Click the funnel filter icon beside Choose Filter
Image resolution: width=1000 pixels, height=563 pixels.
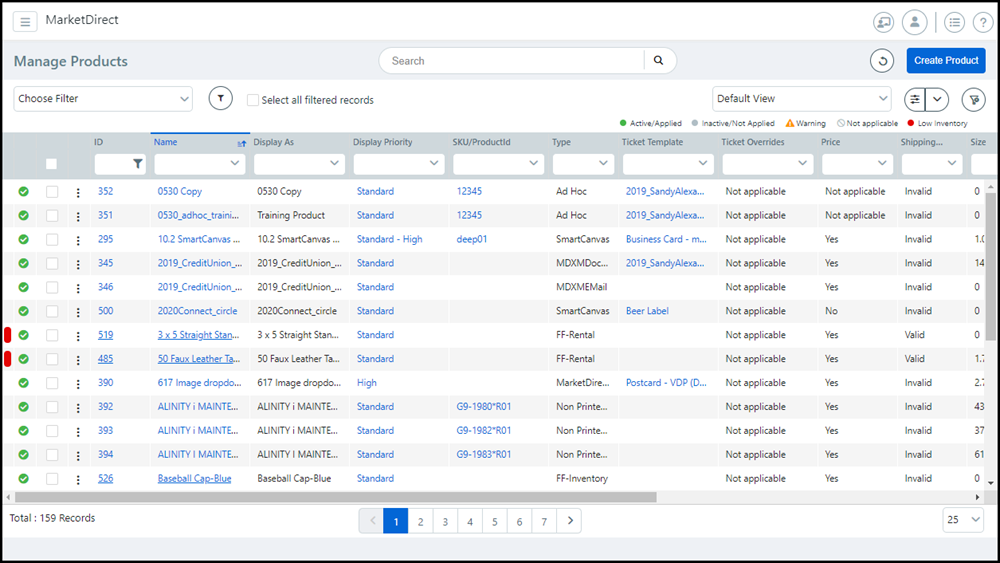coord(220,99)
